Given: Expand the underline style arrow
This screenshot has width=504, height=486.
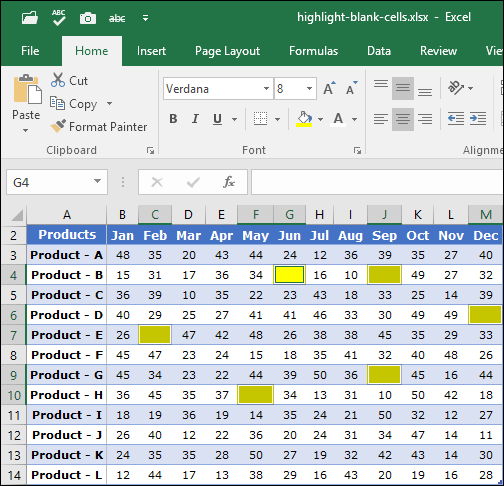Looking at the screenshot, I should pyautogui.click(x=234, y=119).
